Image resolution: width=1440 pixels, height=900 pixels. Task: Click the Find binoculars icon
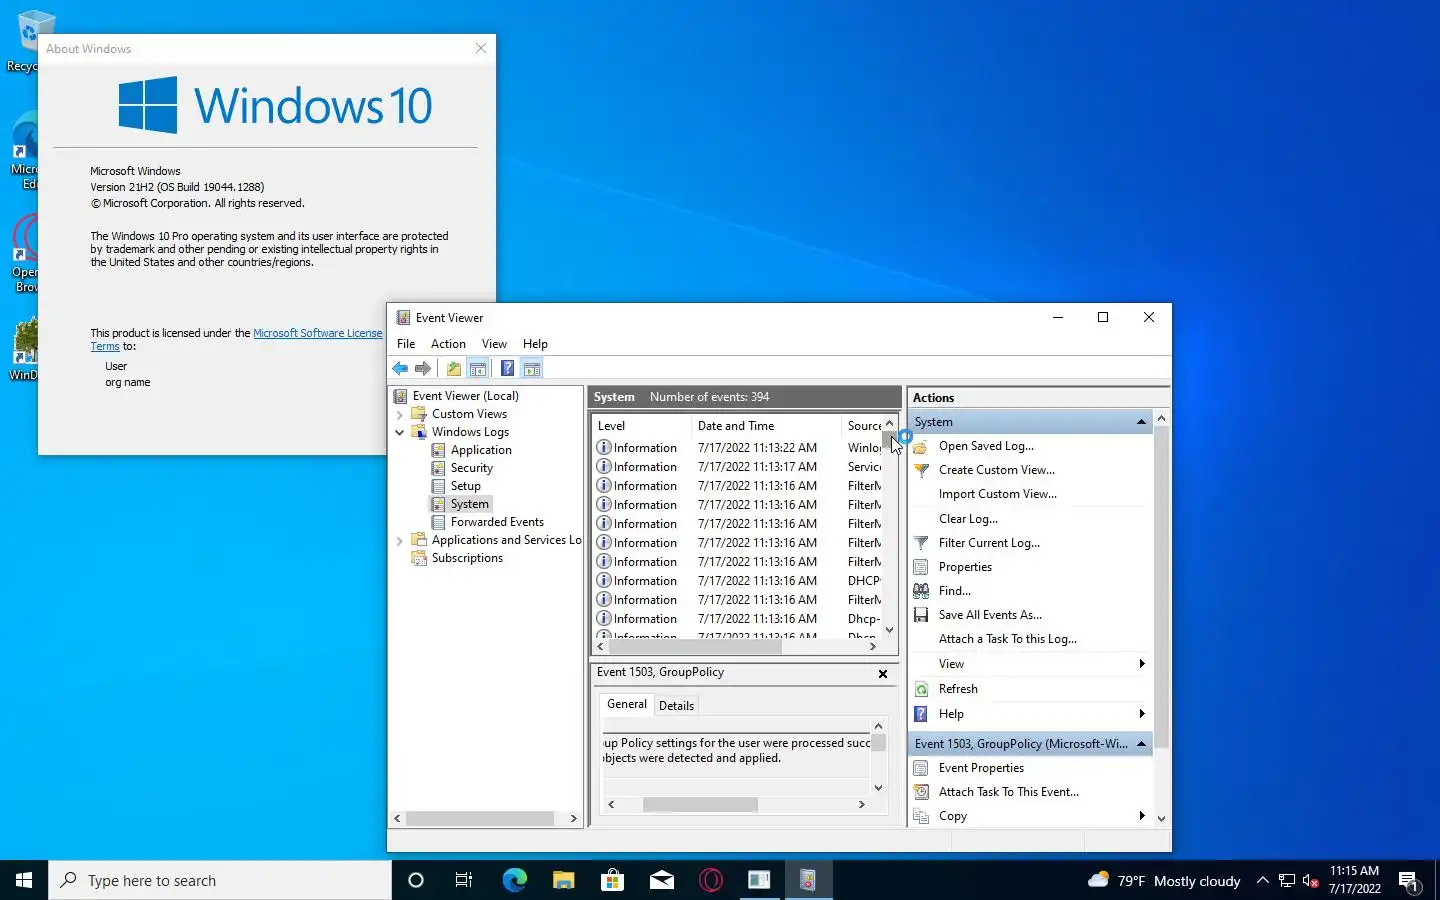[921, 591]
